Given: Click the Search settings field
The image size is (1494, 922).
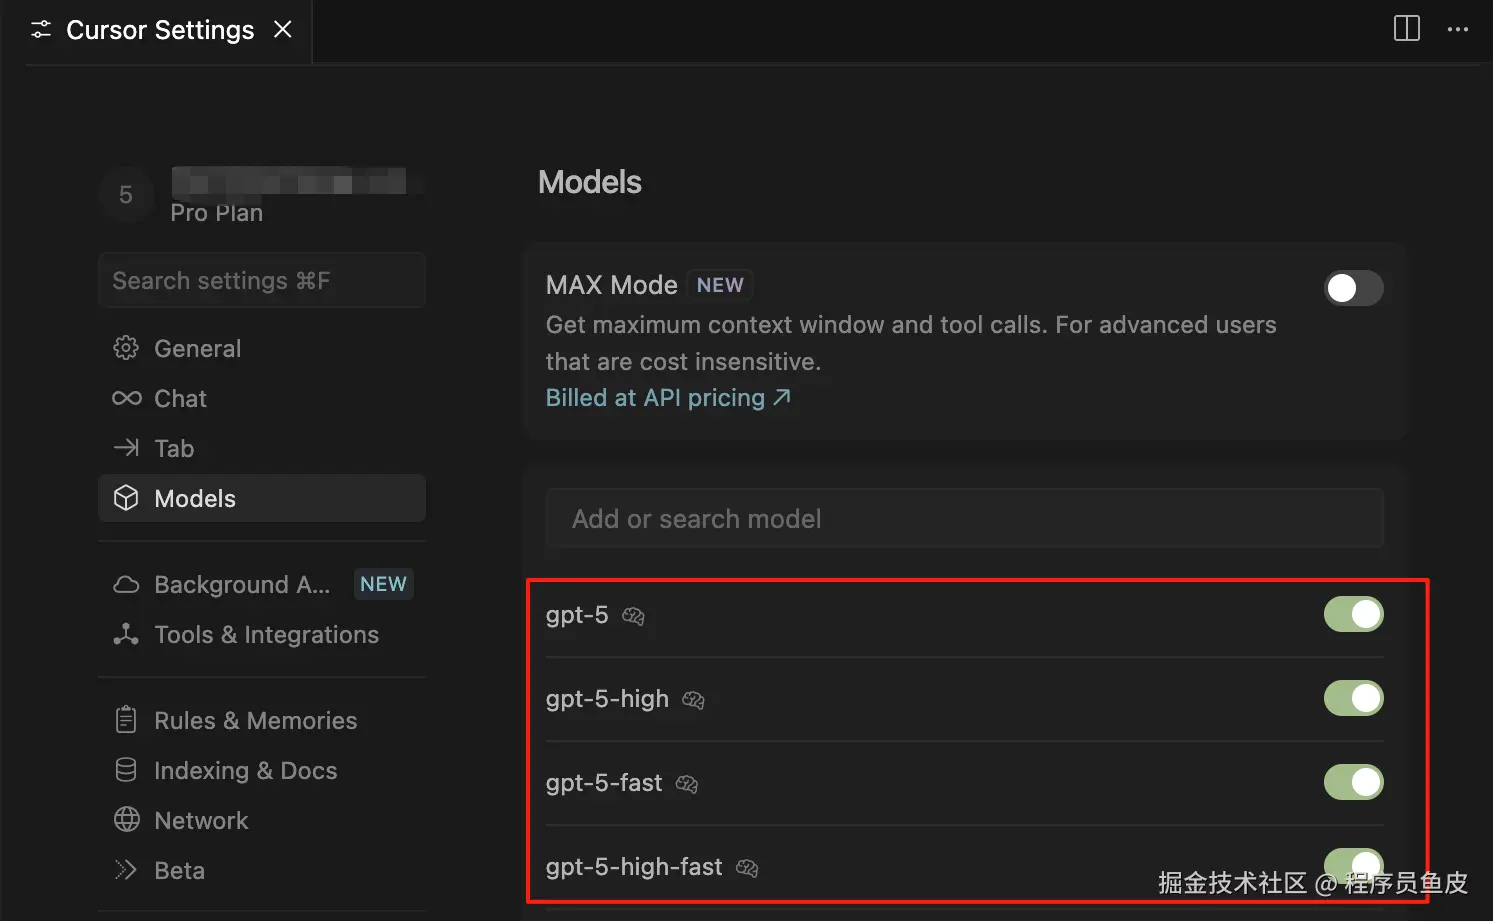Looking at the screenshot, I should pyautogui.click(x=262, y=280).
